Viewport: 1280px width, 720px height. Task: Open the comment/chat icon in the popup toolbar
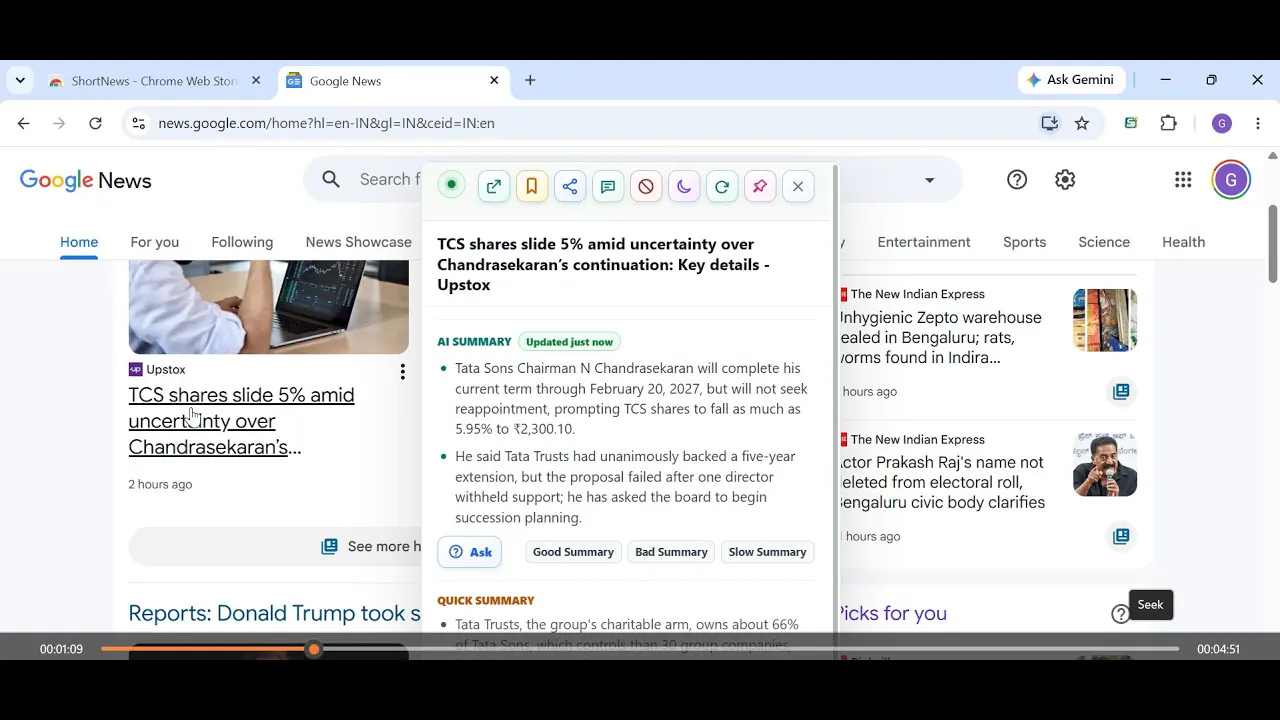tap(608, 186)
